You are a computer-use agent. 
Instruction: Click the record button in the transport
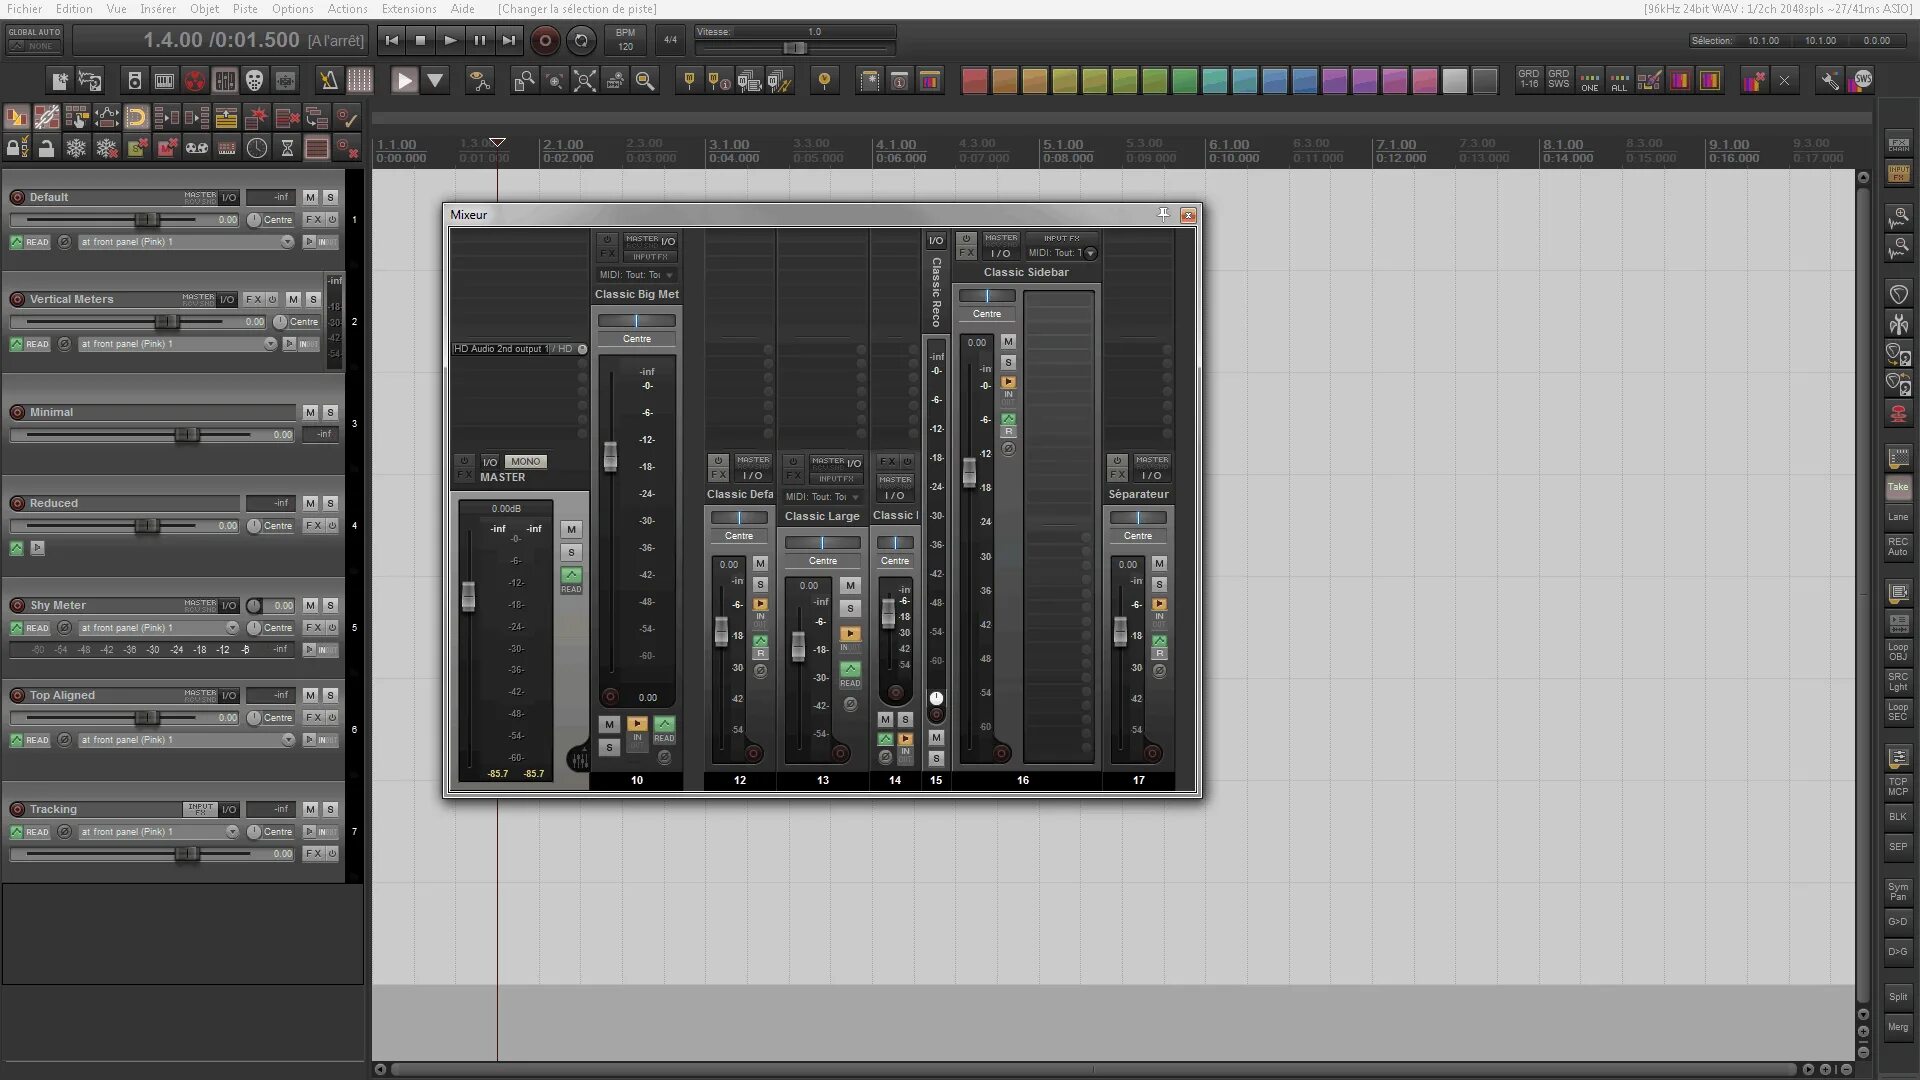tap(545, 41)
